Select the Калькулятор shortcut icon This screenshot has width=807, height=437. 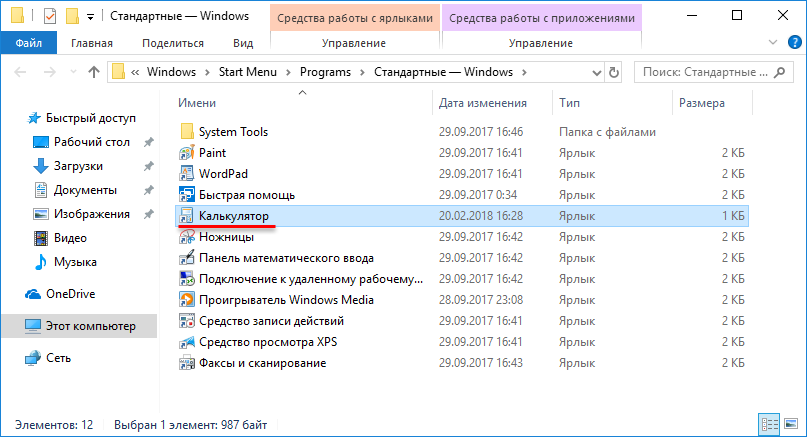click(x=186, y=216)
